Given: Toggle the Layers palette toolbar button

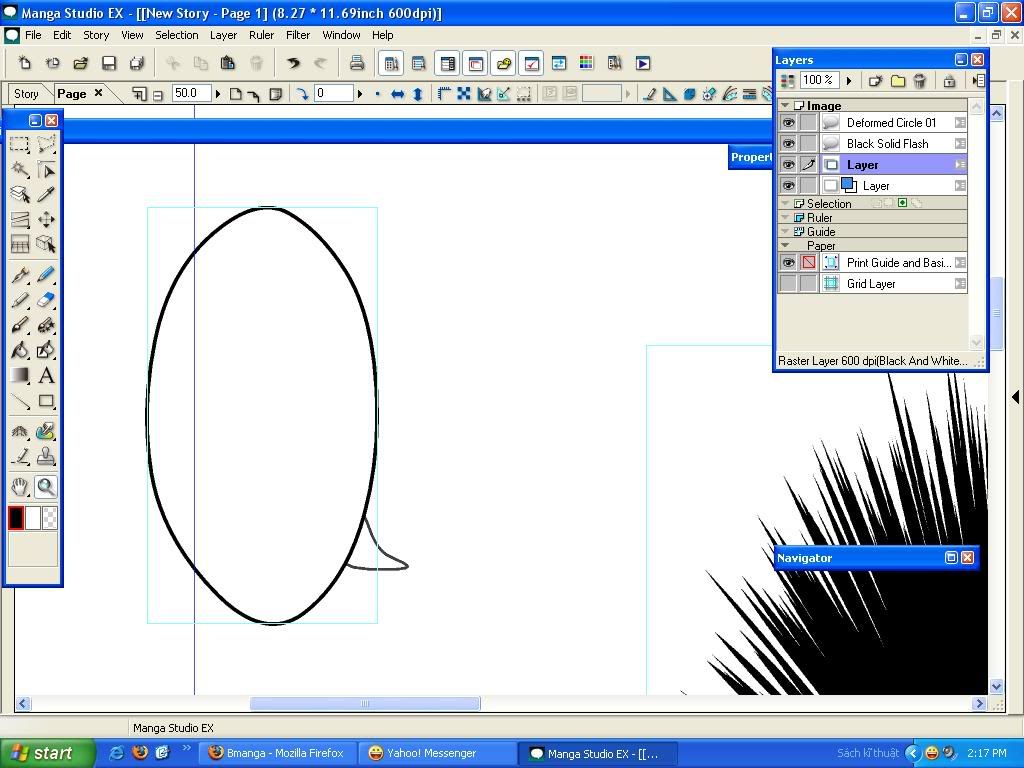Looking at the screenshot, I should pyautogui.click(x=447, y=63).
